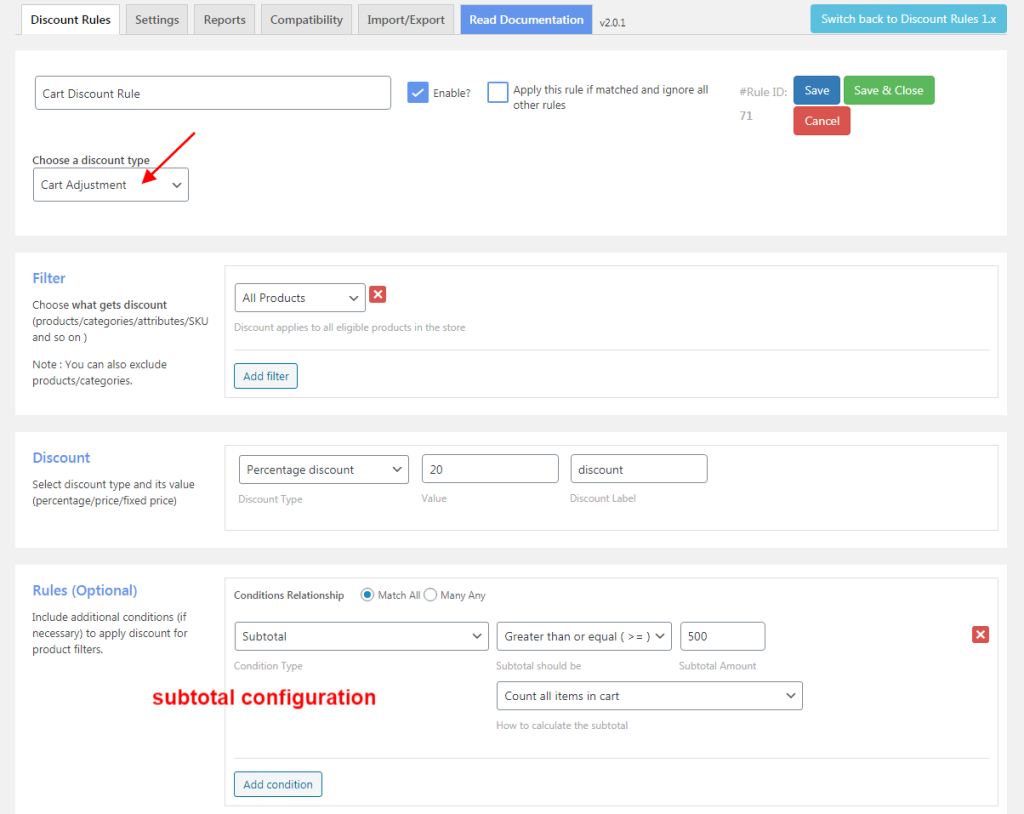The height and width of the screenshot is (814, 1024).
Task: Open the Import/Export tab
Action: click(406, 20)
